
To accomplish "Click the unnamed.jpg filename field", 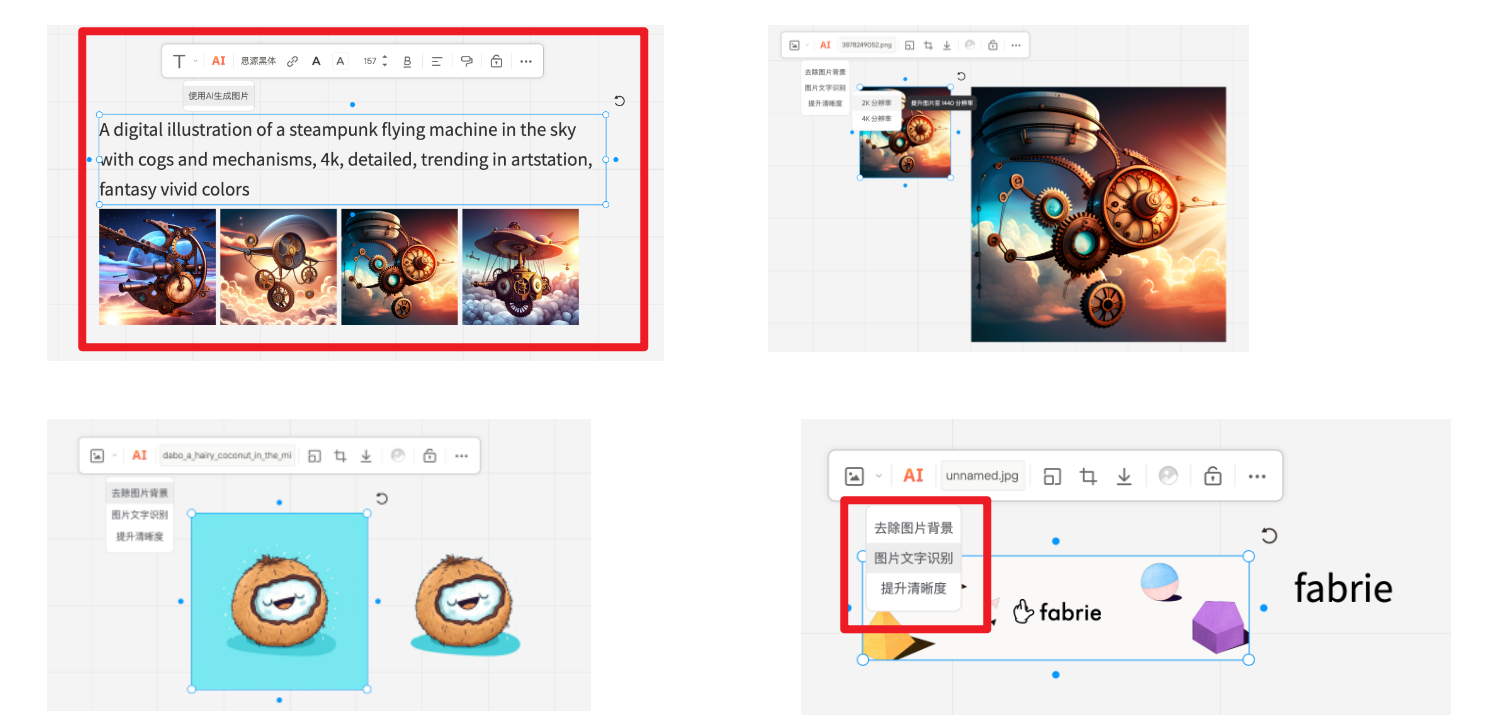I will tap(982, 476).
